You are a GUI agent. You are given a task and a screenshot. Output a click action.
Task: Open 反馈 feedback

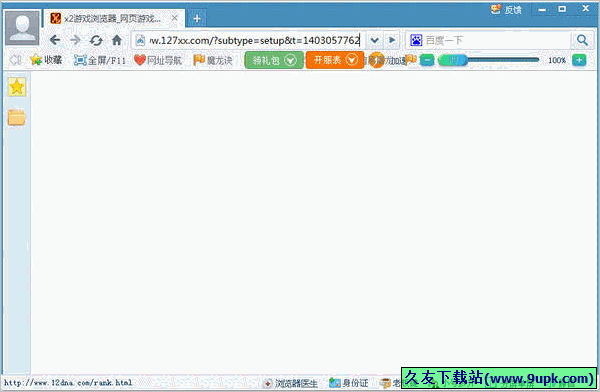point(506,10)
